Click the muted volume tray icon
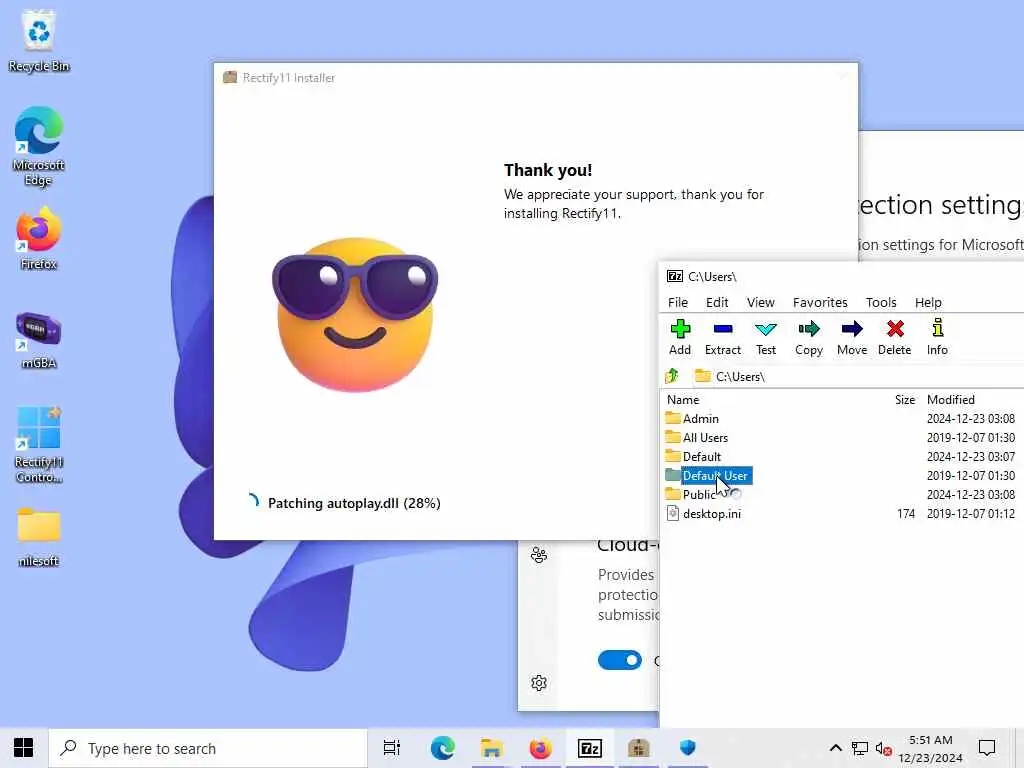The width and height of the screenshot is (1024, 768). coord(883,748)
